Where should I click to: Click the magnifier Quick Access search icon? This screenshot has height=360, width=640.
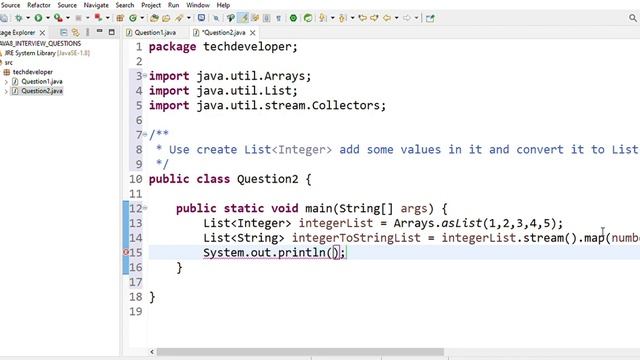[x=633, y=18]
